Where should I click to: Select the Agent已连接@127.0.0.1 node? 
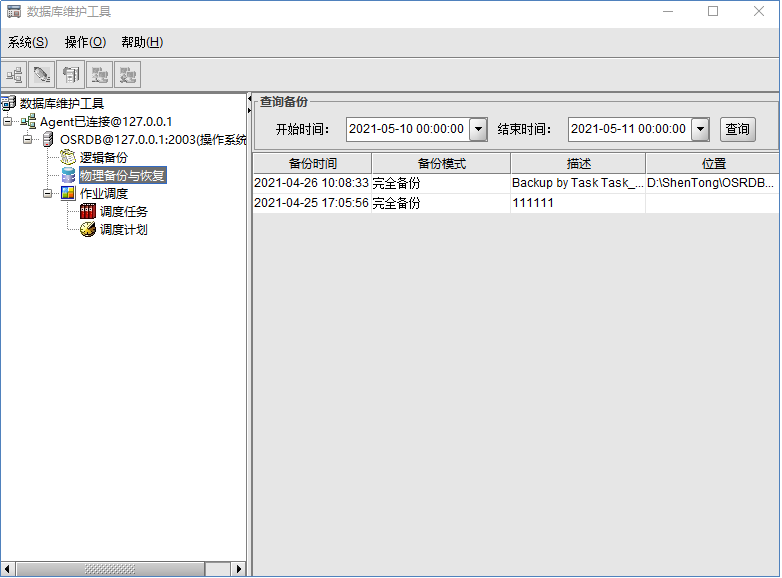coord(106,122)
